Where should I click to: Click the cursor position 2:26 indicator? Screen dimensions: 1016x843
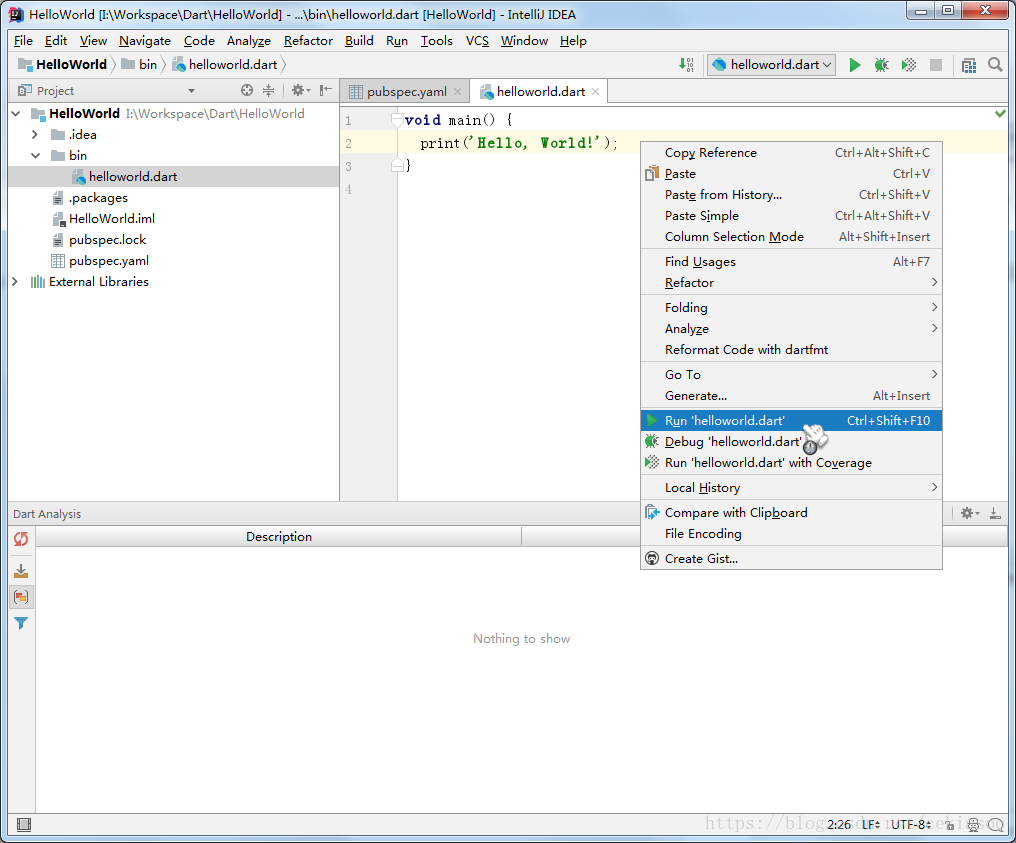(839, 825)
